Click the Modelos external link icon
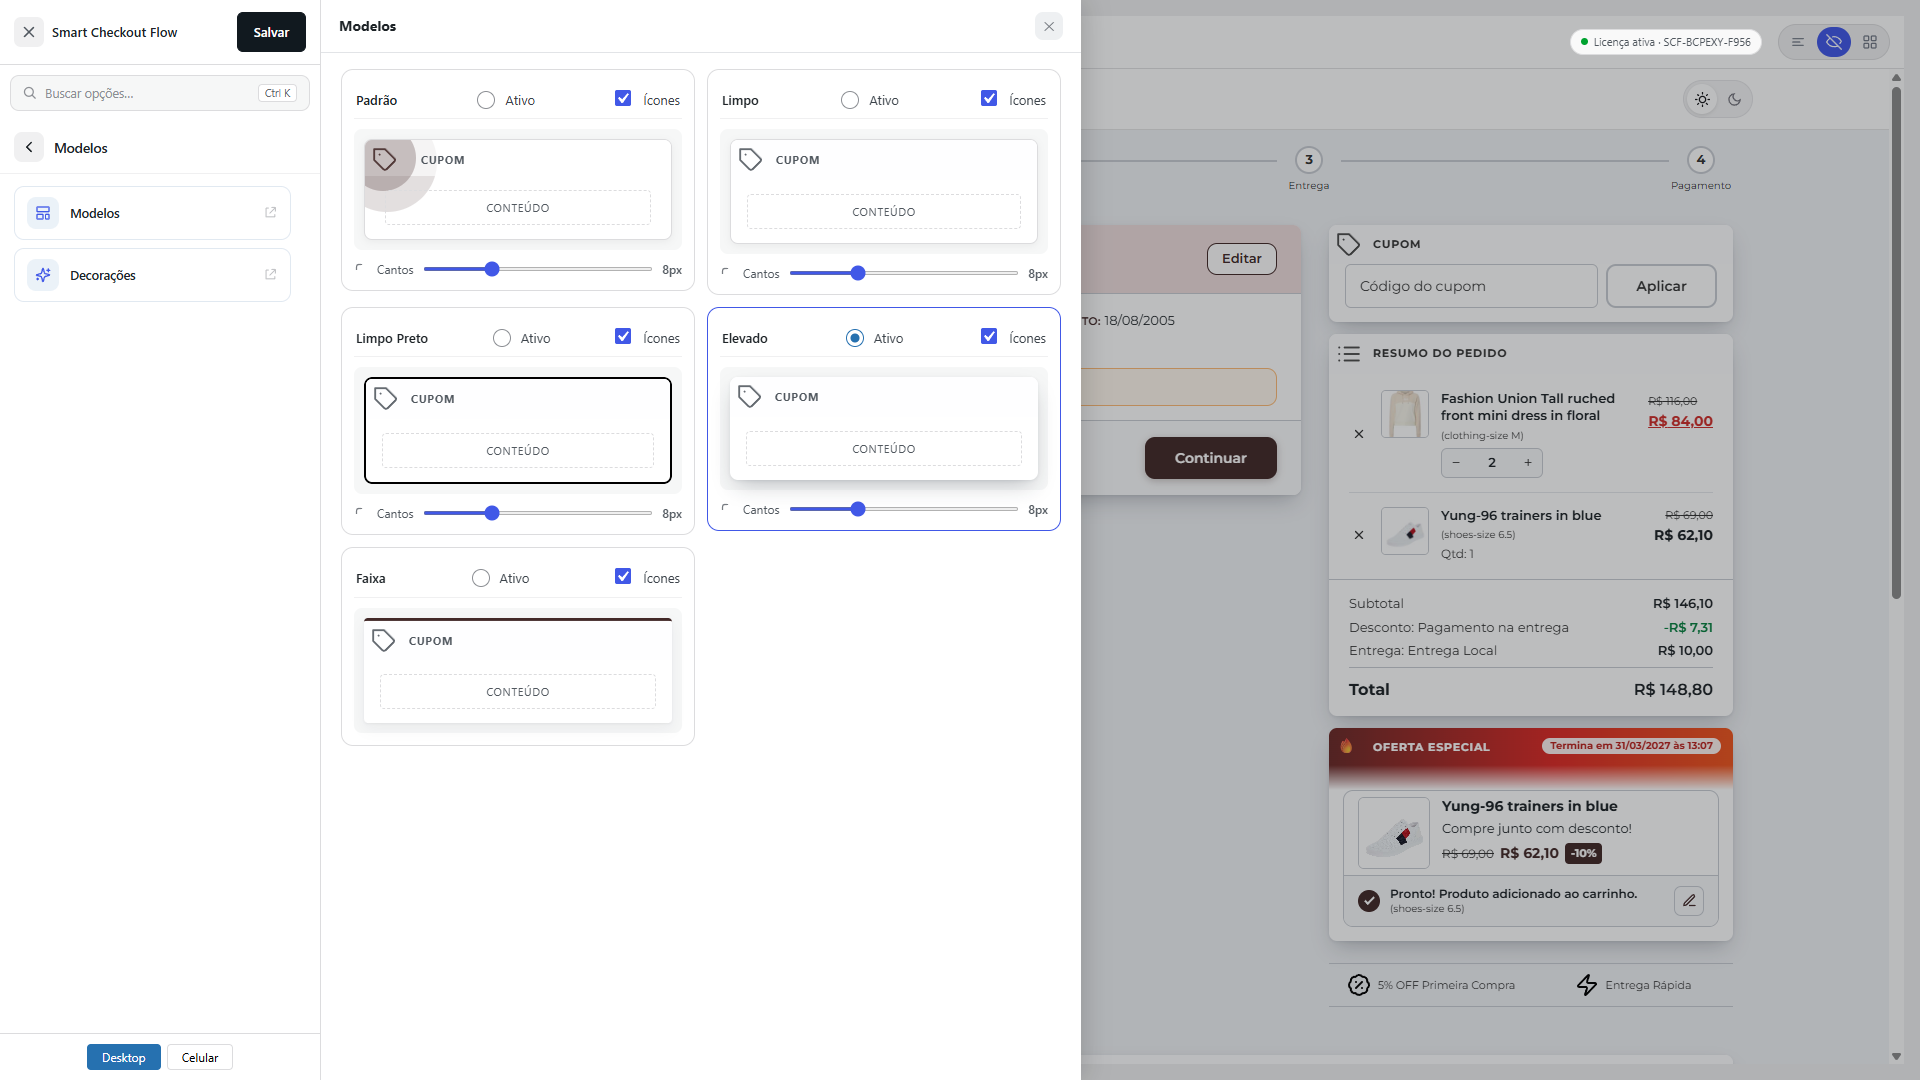The width and height of the screenshot is (1920, 1080). 270,213
